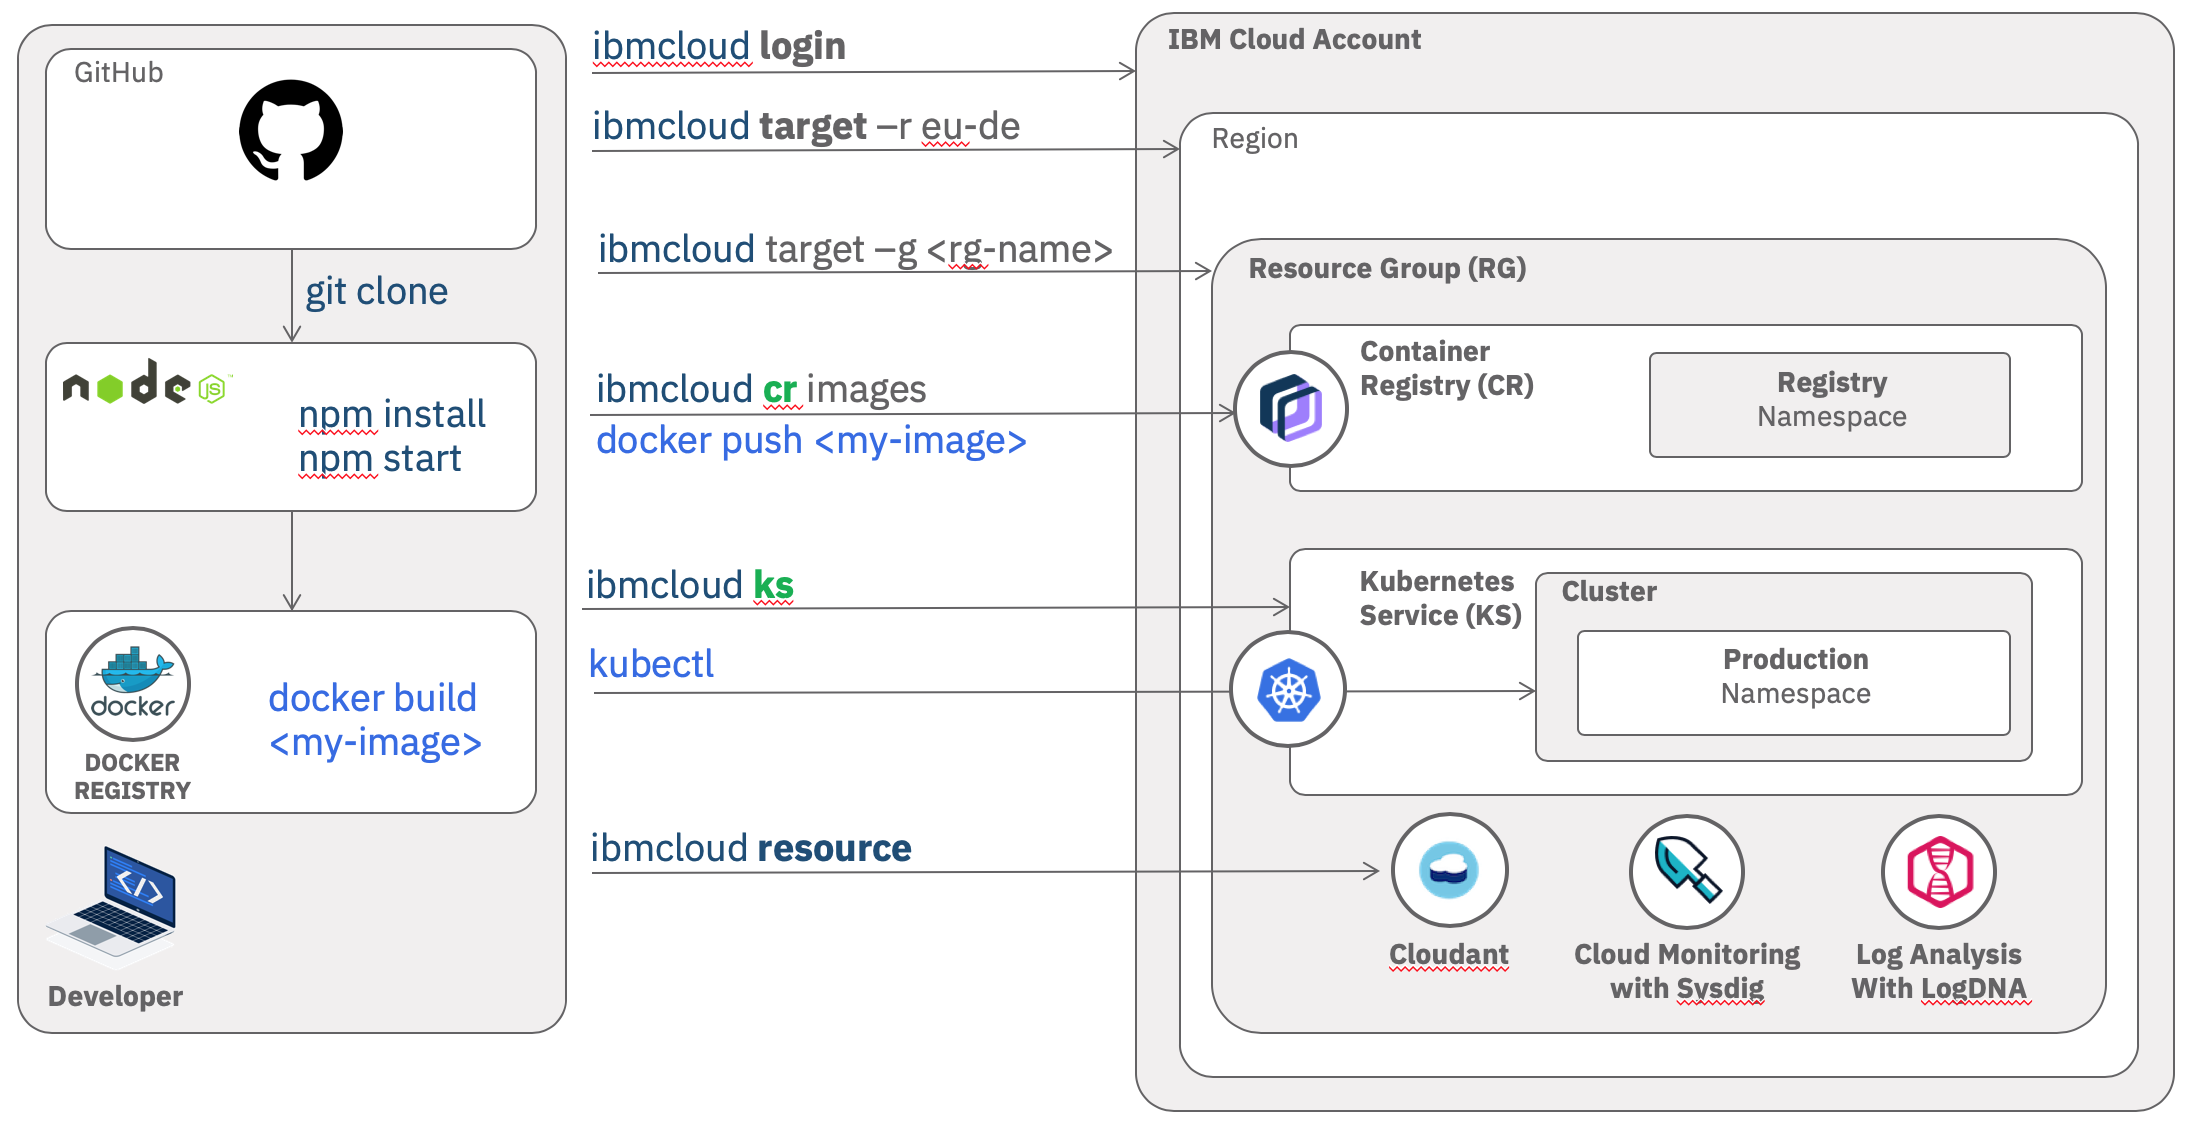Click the Docker whale icon
This screenshot has height=1128, width=2188.
[x=133, y=684]
